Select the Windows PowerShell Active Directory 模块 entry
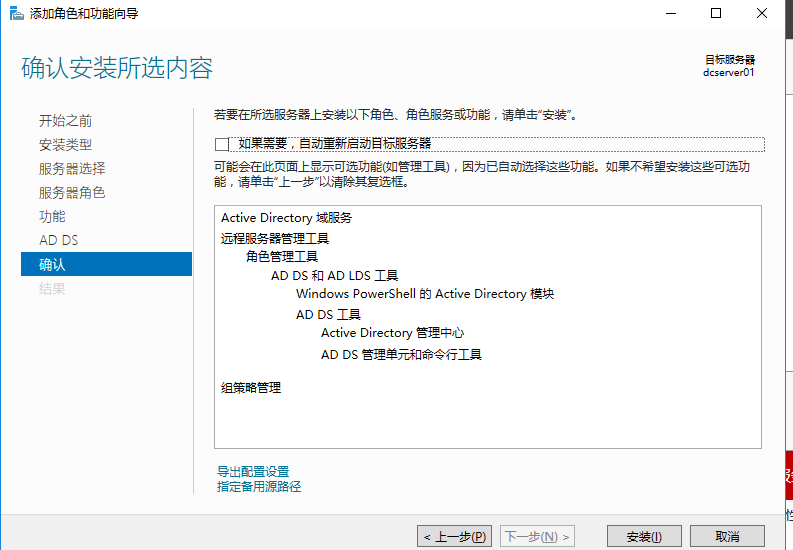 click(x=425, y=294)
